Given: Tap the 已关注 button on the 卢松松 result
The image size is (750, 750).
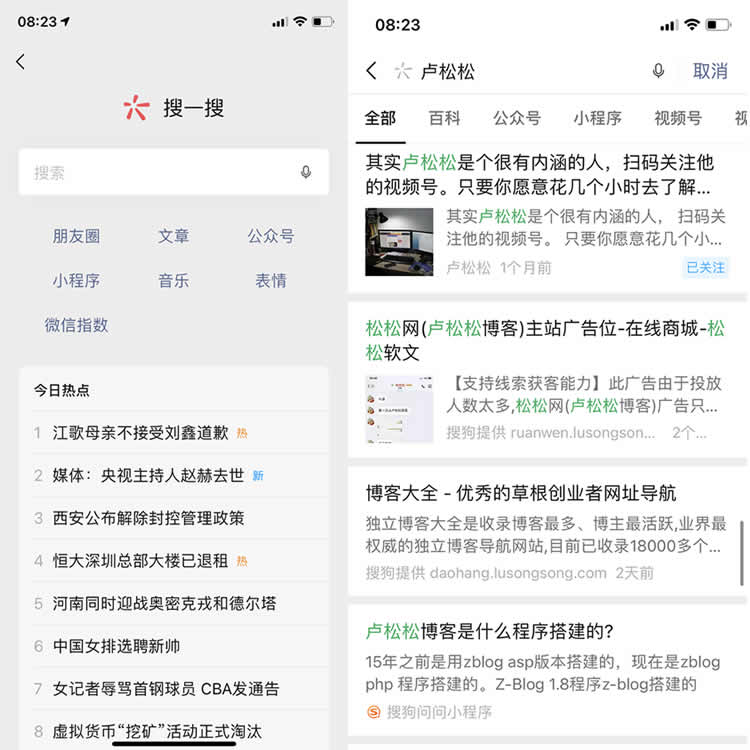Looking at the screenshot, I should pyautogui.click(x=706, y=268).
